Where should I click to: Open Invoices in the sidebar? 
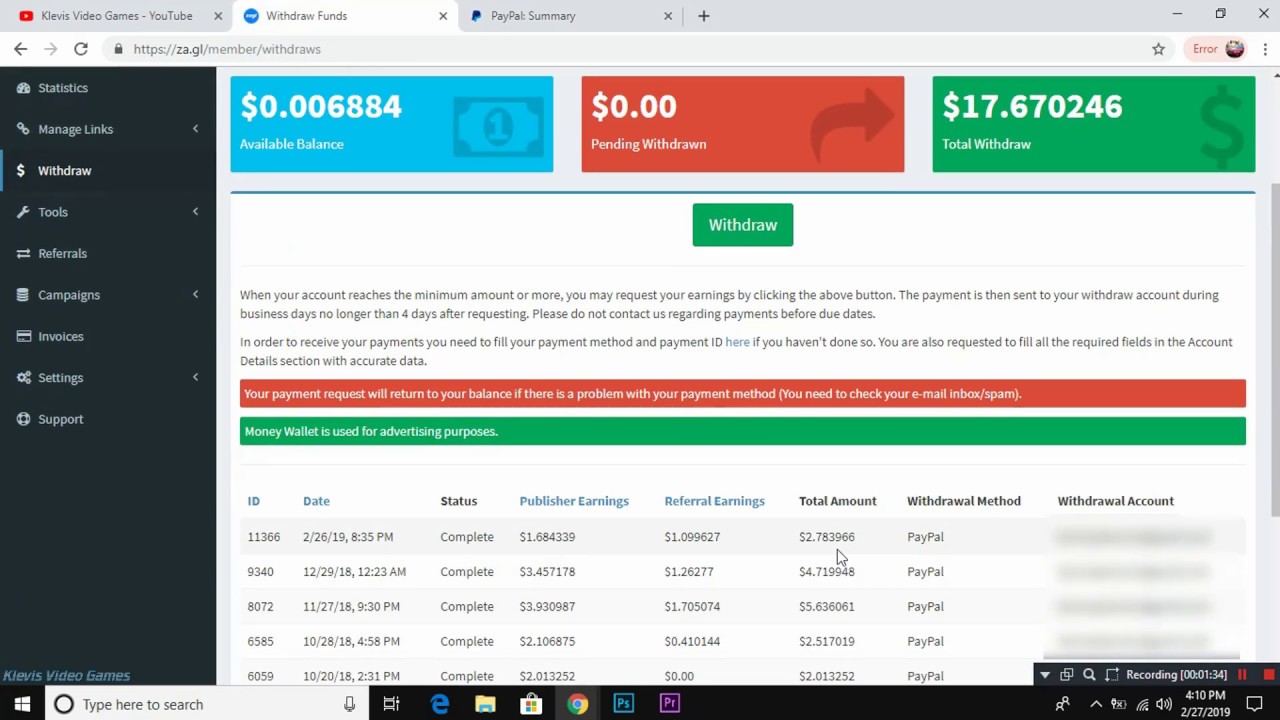tap(61, 336)
